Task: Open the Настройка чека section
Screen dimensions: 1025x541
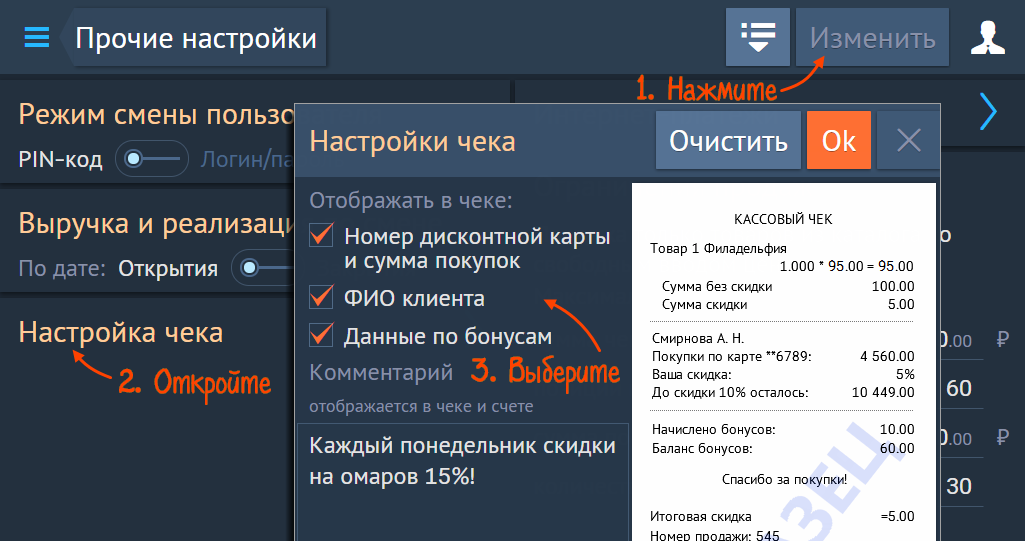Action: pyautogui.click(x=121, y=332)
